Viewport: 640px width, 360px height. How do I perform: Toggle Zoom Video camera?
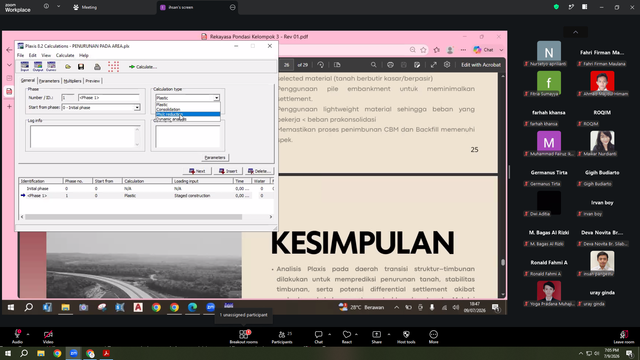(48, 336)
